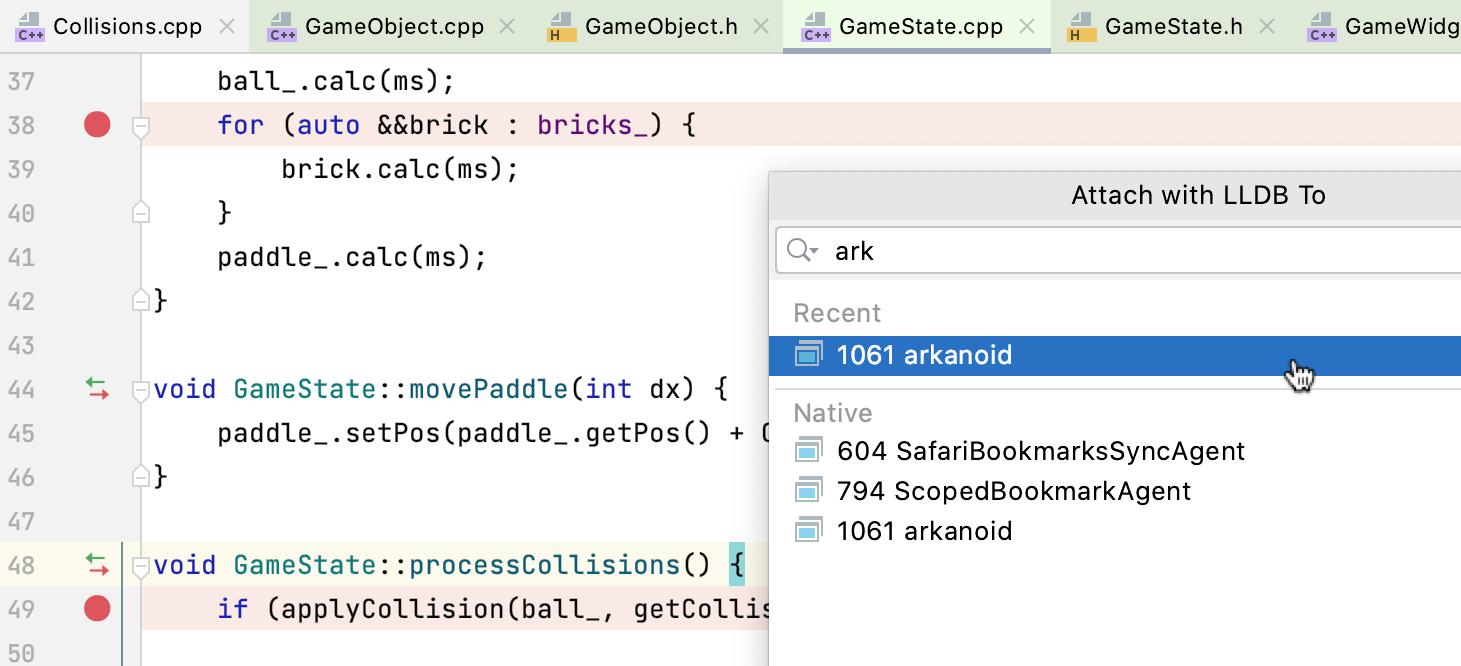This screenshot has height=666, width=1461.
Task: Select recent process 1061 arkanoid
Action: (924, 355)
